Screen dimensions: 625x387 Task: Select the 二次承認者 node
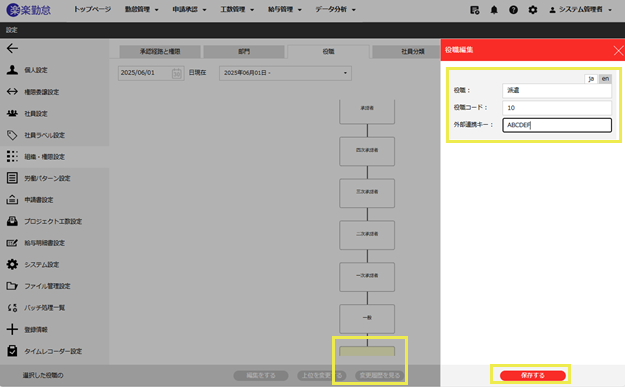coord(367,235)
